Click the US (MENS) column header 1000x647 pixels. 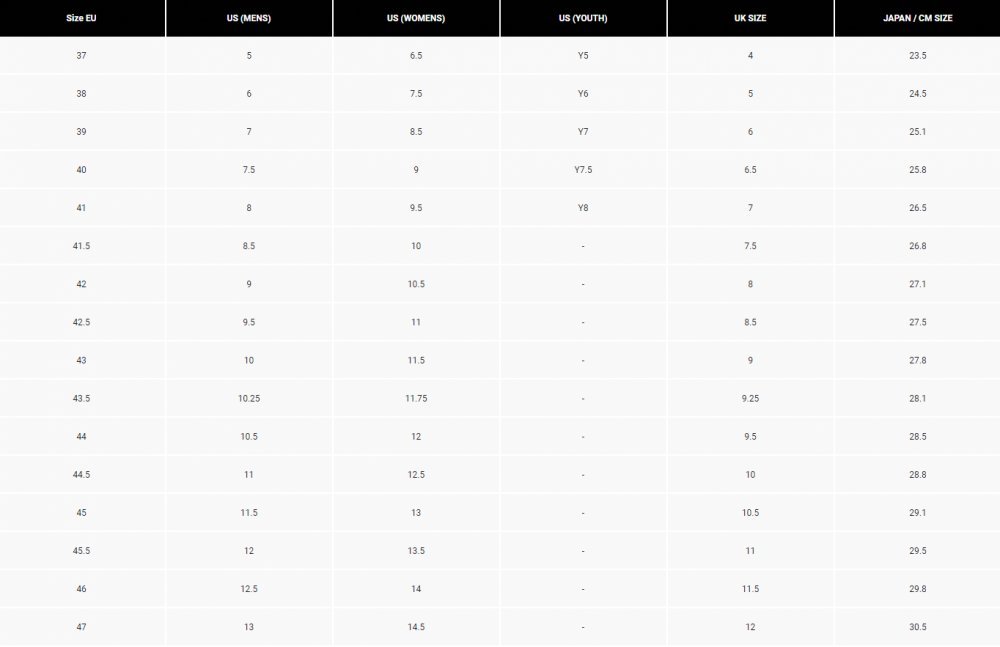pyautogui.click(x=249, y=18)
